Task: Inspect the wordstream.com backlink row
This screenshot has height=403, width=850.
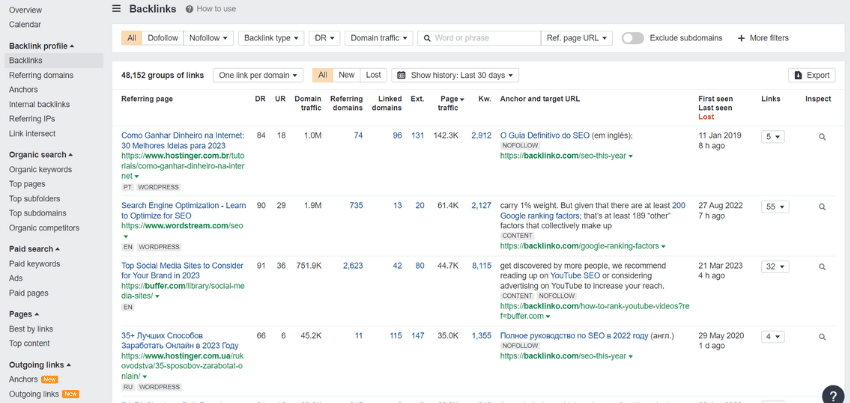Action: 822,207
